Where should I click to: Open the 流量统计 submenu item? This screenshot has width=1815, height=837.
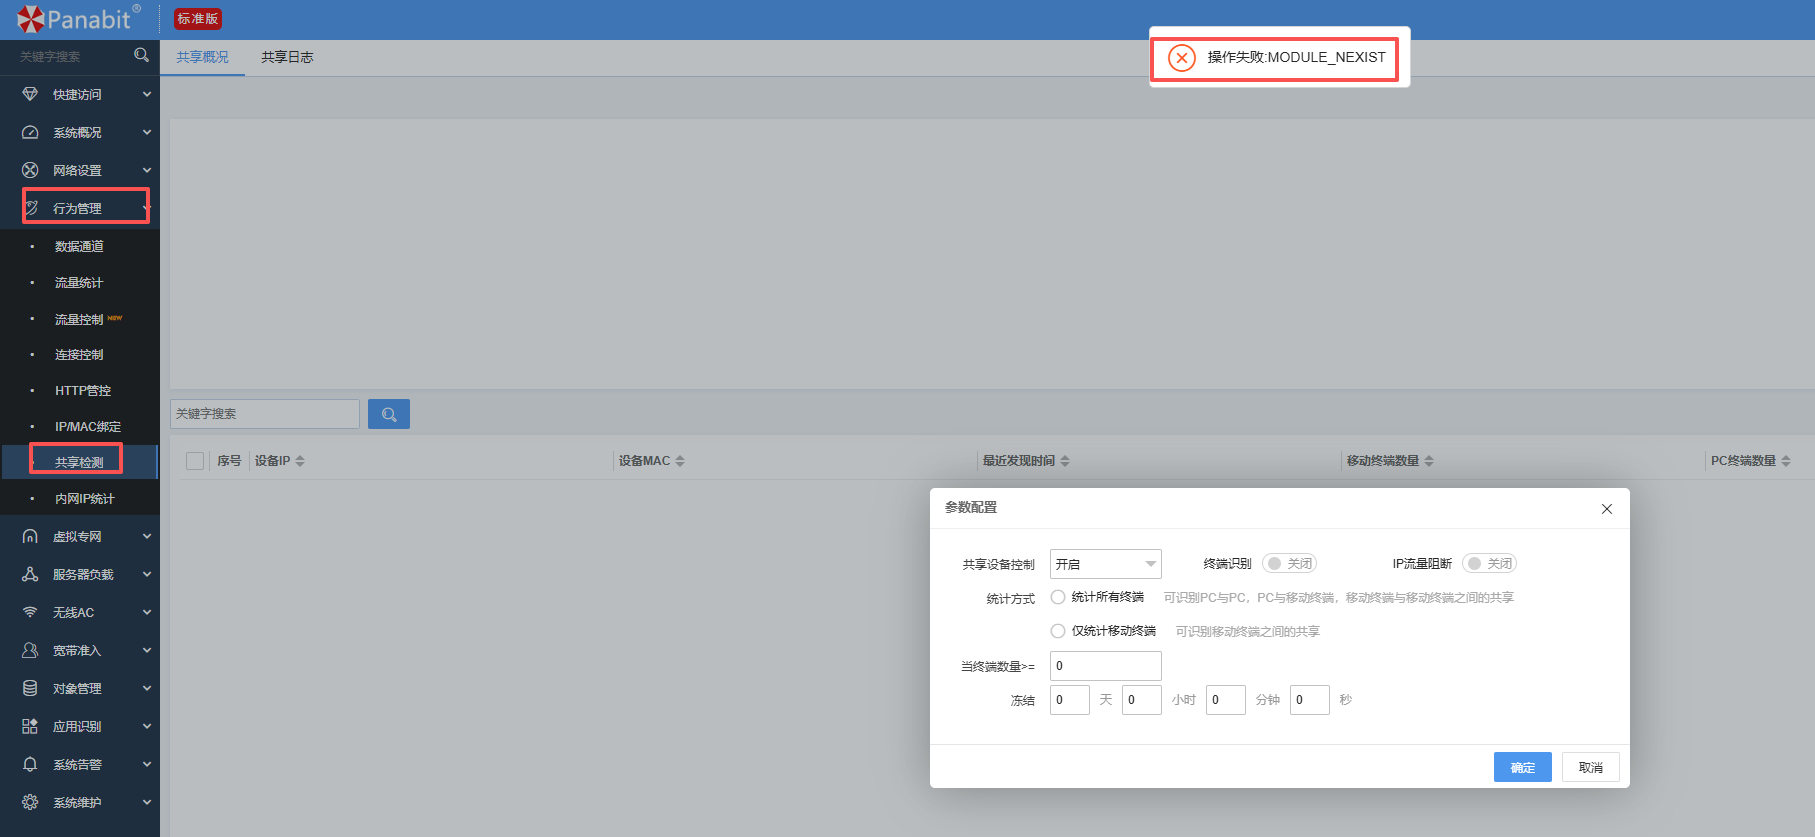79,283
